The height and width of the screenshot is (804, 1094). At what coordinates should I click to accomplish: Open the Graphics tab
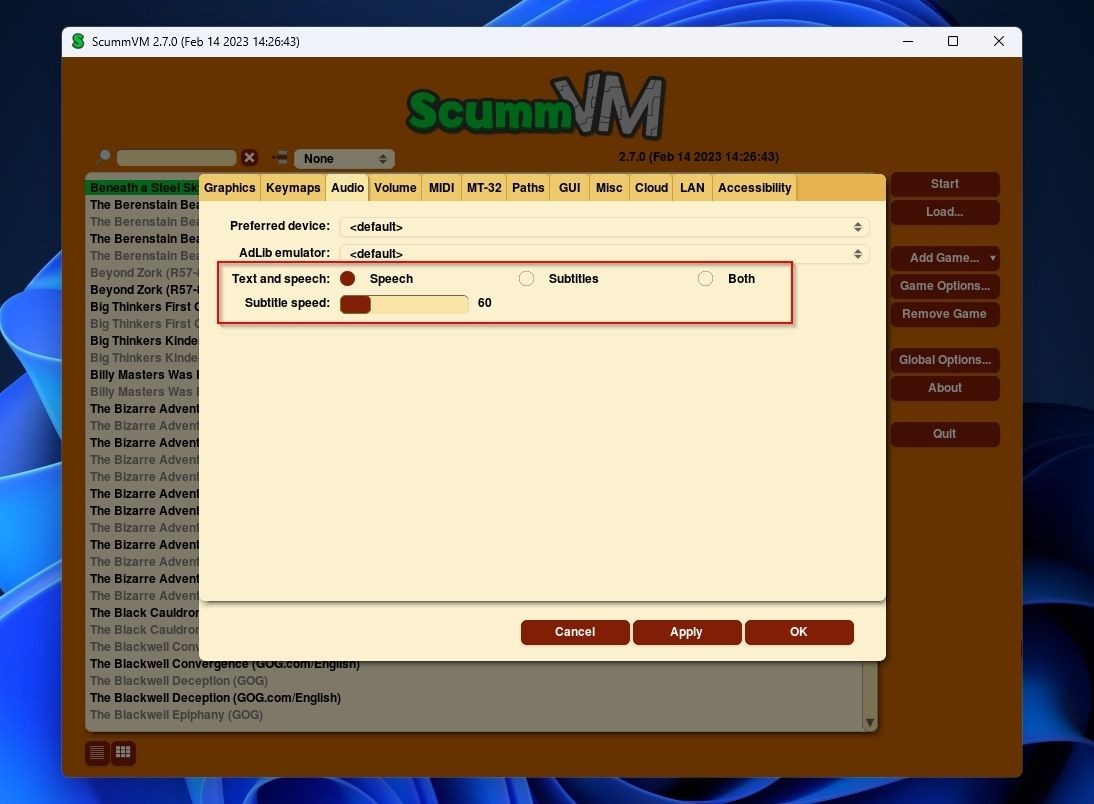click(x=230, y=188)
